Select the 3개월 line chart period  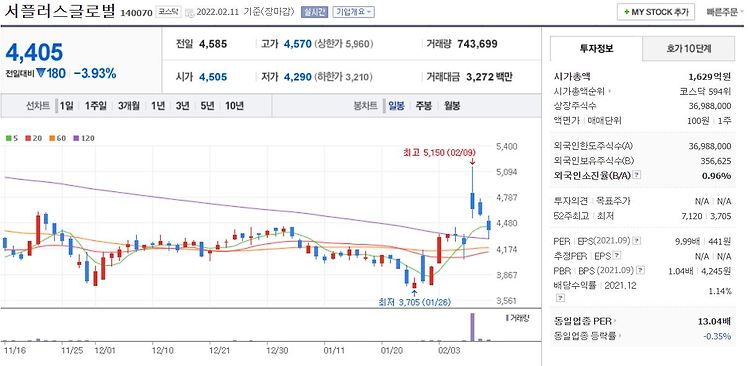[129, 106]
